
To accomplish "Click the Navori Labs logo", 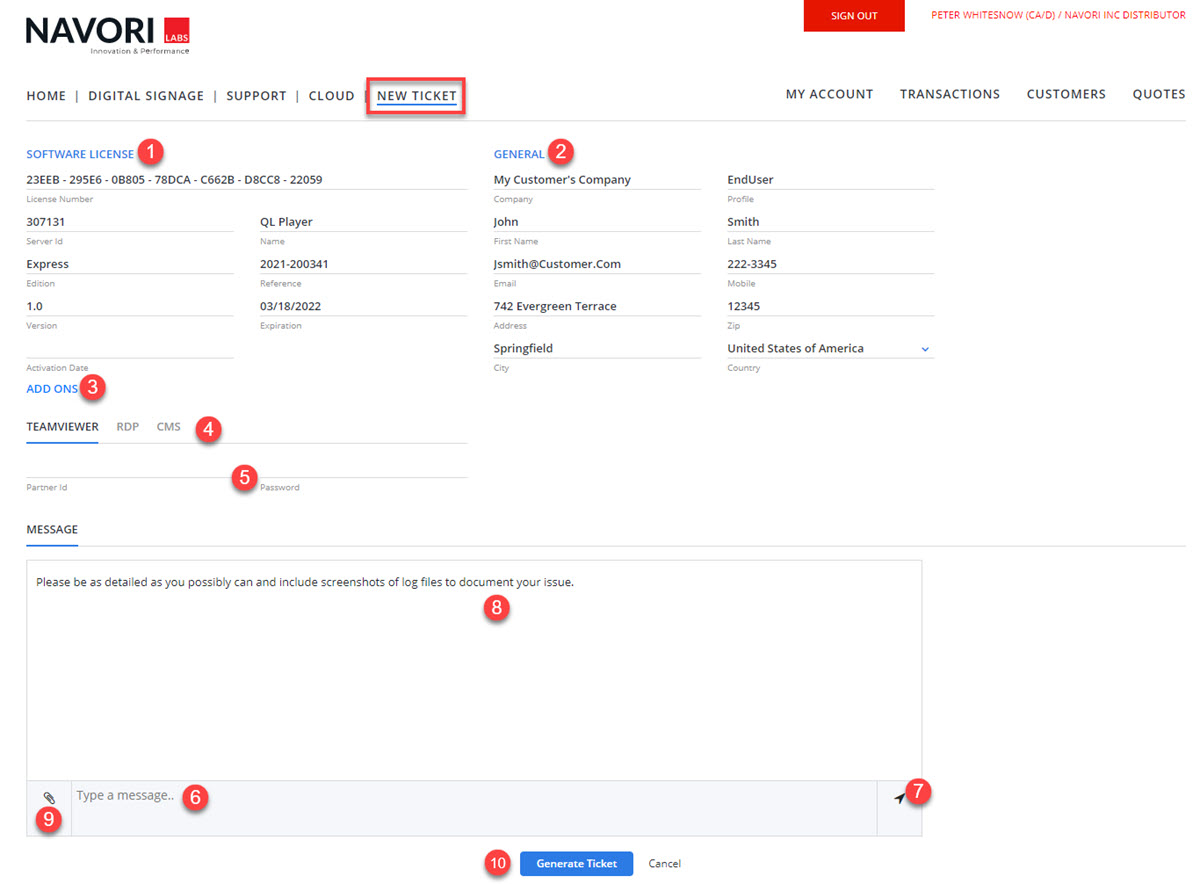I will tap(107, 34).
